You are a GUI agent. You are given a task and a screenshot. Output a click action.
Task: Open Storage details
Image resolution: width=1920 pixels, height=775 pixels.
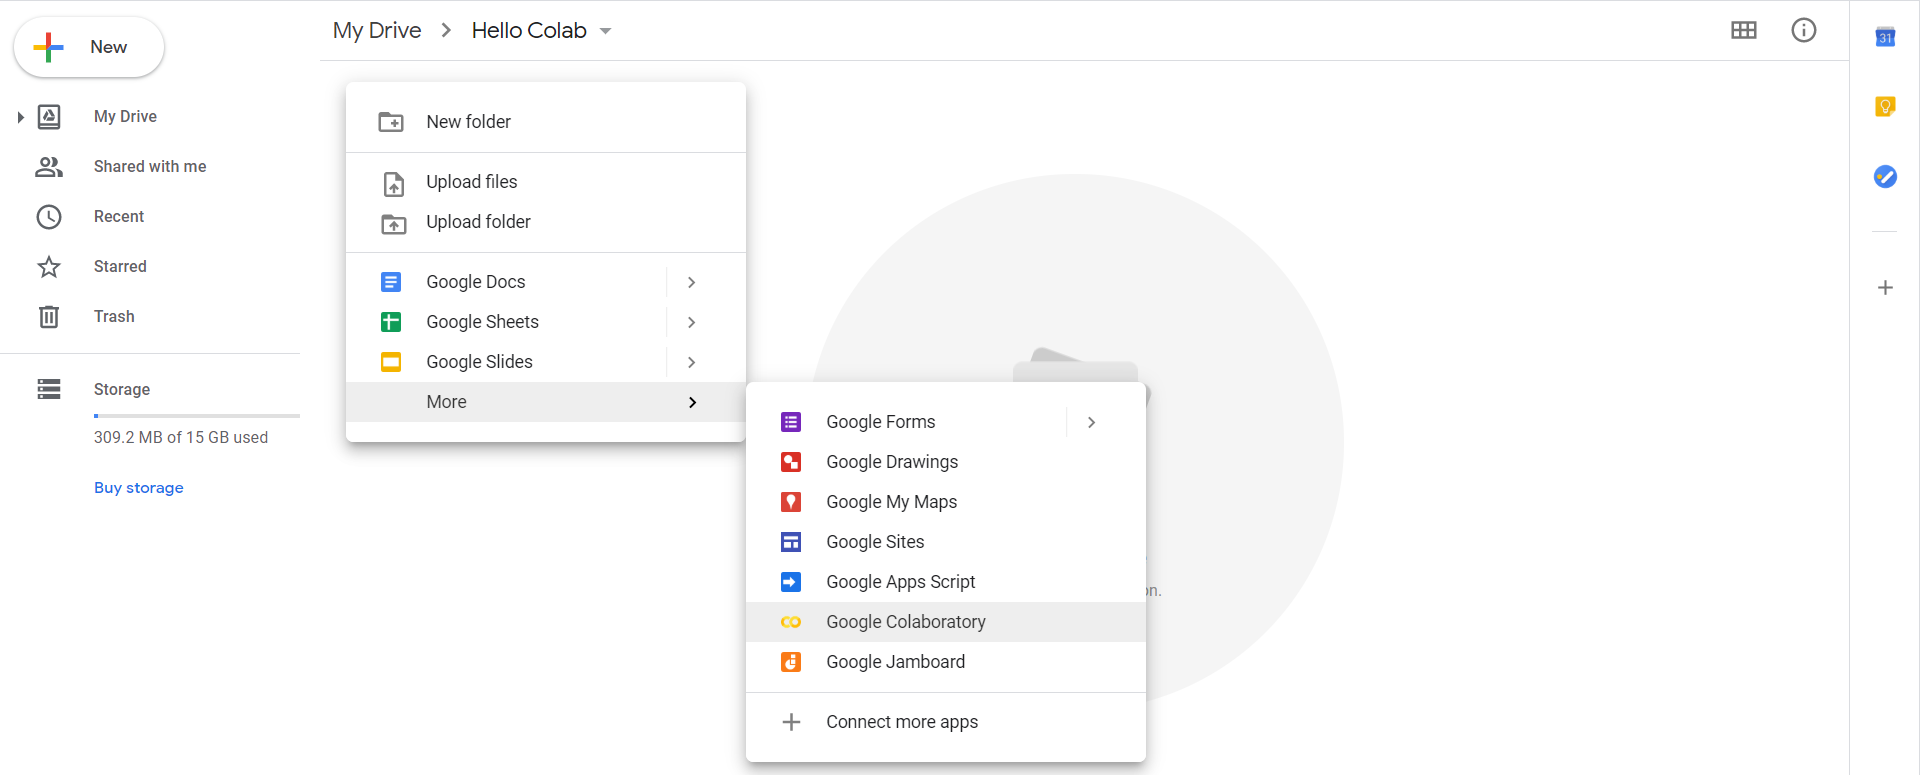[122, 389]
